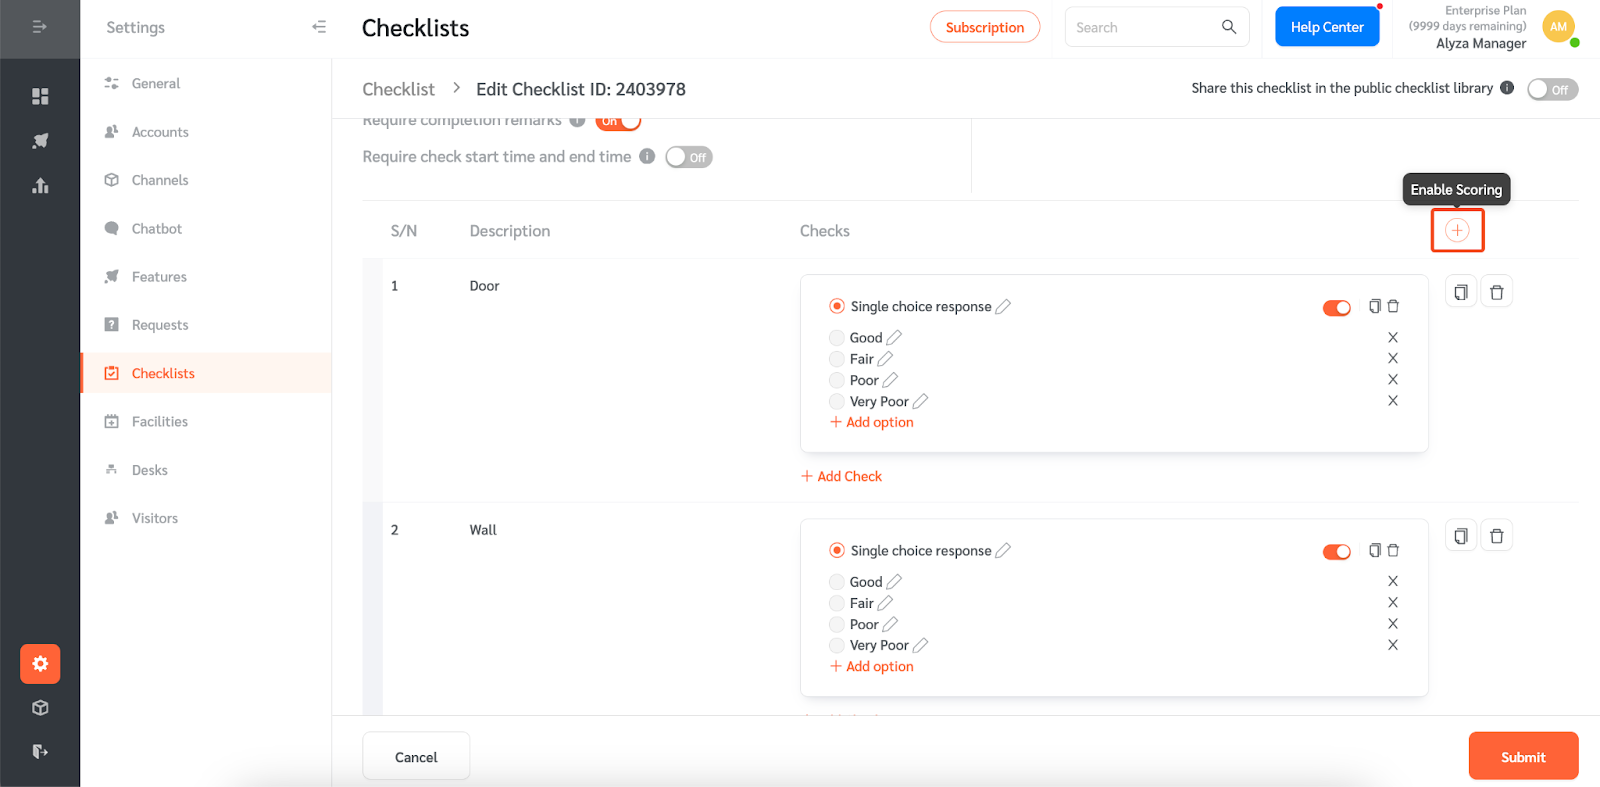This screenshot has height=787, width=1600.
Task: Click the logout icon in the left rail
Action: pyautogui.click(x=40, y=751)
